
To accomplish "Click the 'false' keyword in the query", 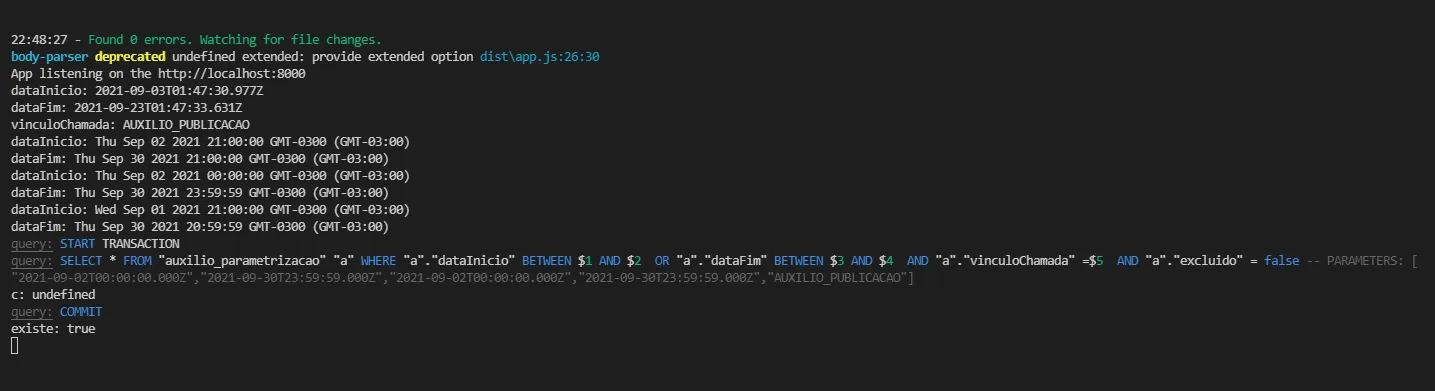I will pos(1282,261).
